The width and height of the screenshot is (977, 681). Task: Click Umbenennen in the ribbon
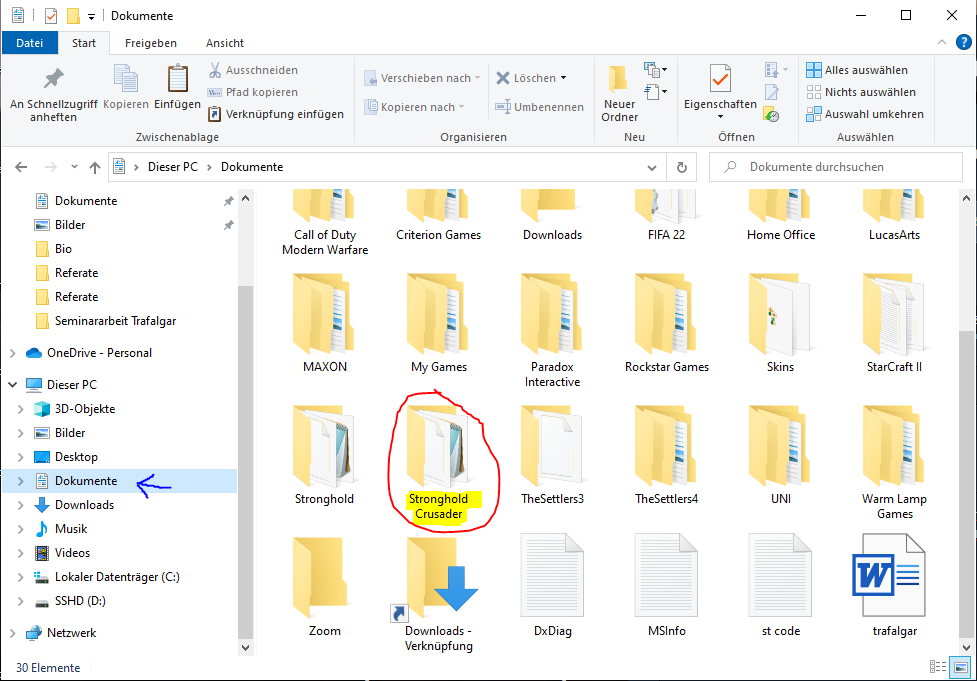540,107
